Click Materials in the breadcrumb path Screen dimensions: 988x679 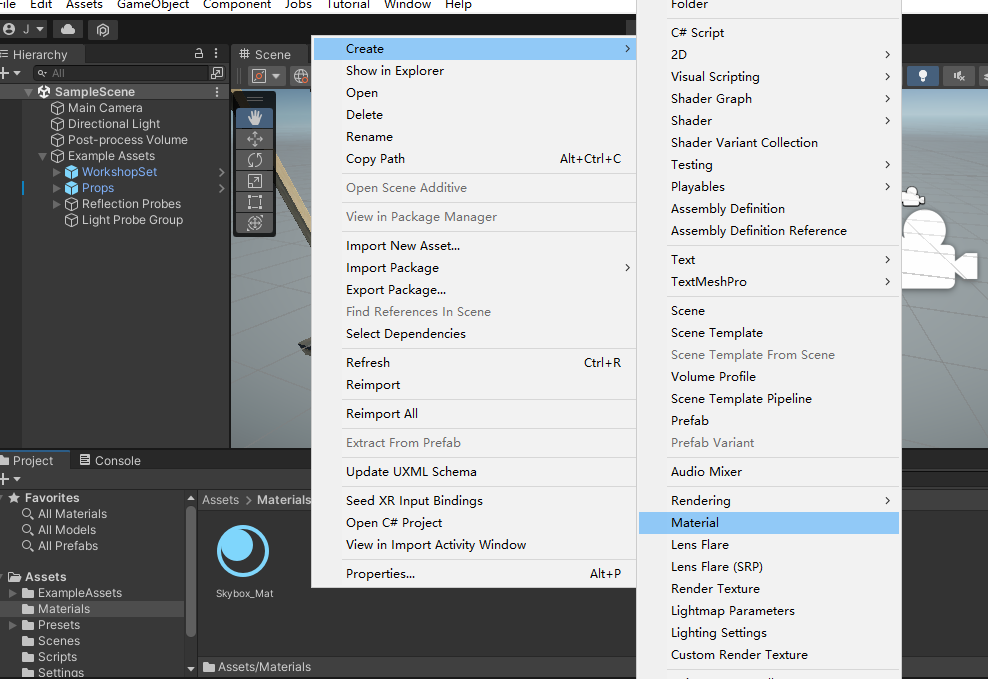coord(284,500)
